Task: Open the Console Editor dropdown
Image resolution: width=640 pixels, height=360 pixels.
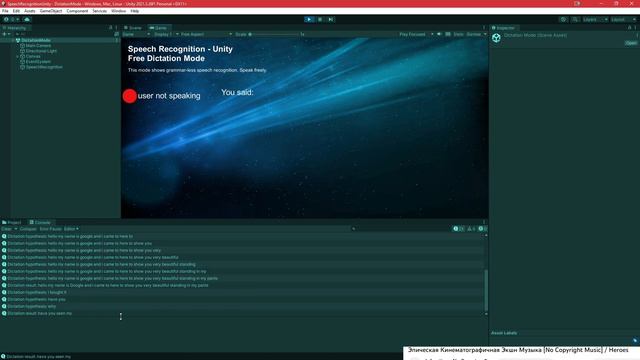Action: tap(71, 229)
